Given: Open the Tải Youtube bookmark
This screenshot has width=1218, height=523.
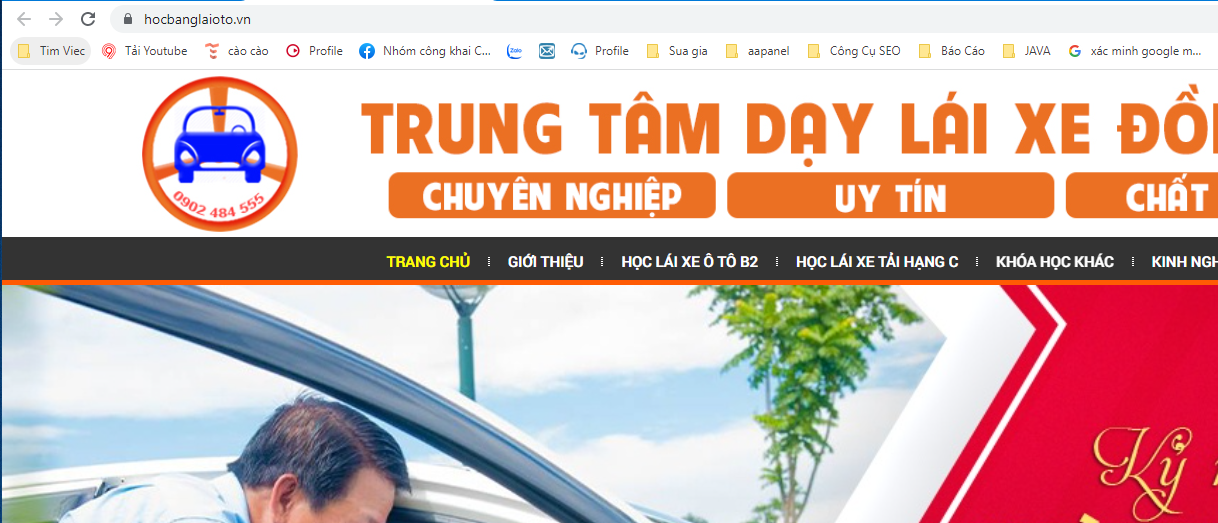Looking at the screenshot, I should pyautogui.click(x=144, y=51).
